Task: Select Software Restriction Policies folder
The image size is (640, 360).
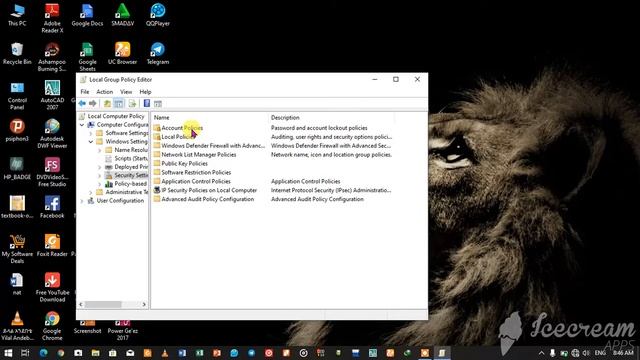Action: [196, 173]
